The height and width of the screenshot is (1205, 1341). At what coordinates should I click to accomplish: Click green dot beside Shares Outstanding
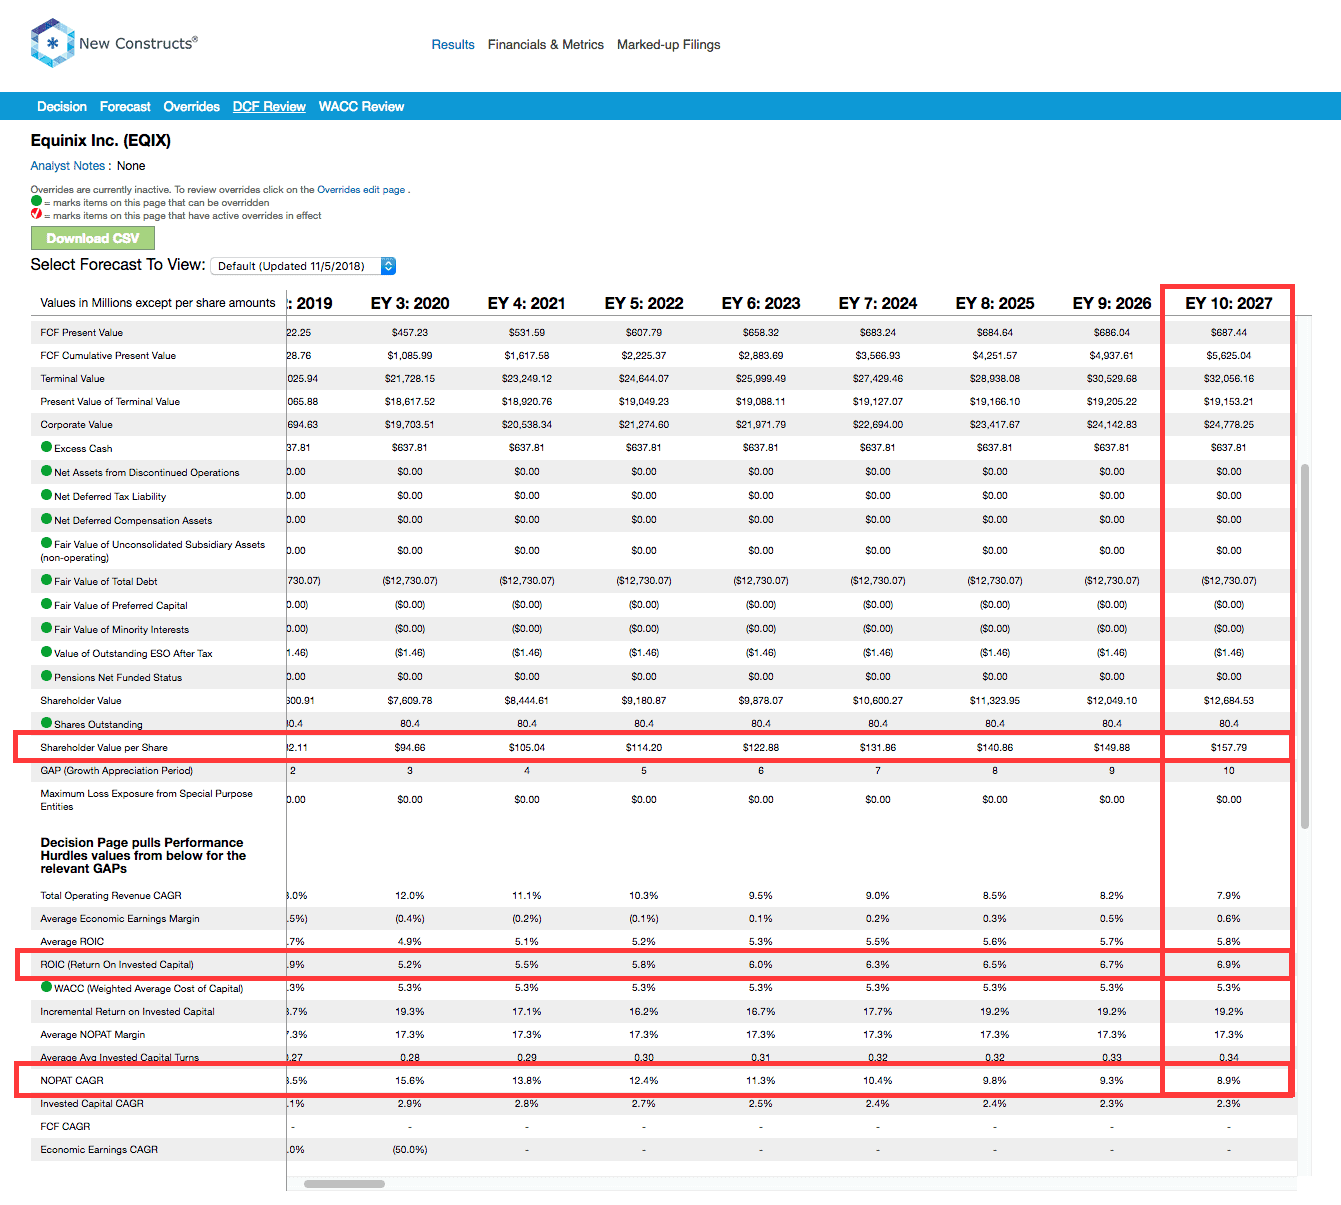pos(46,723)
